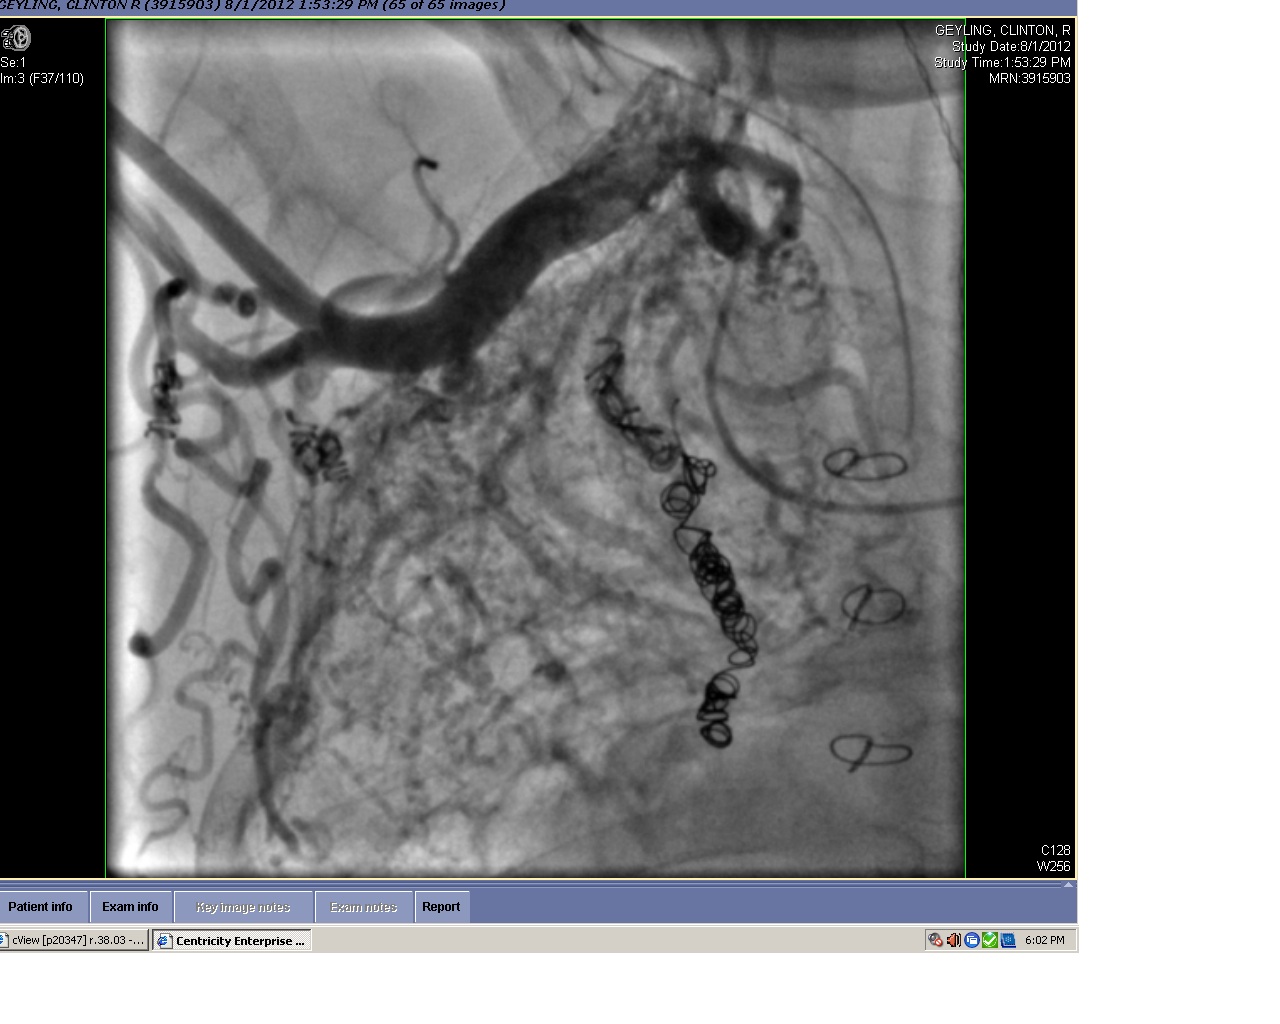Click the cine film reel icon
The image size is (1280, 1024).
[16, 39]
